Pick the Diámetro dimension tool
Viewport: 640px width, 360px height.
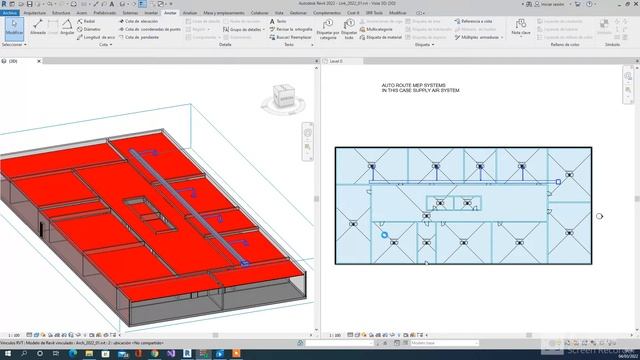point(89,29)
